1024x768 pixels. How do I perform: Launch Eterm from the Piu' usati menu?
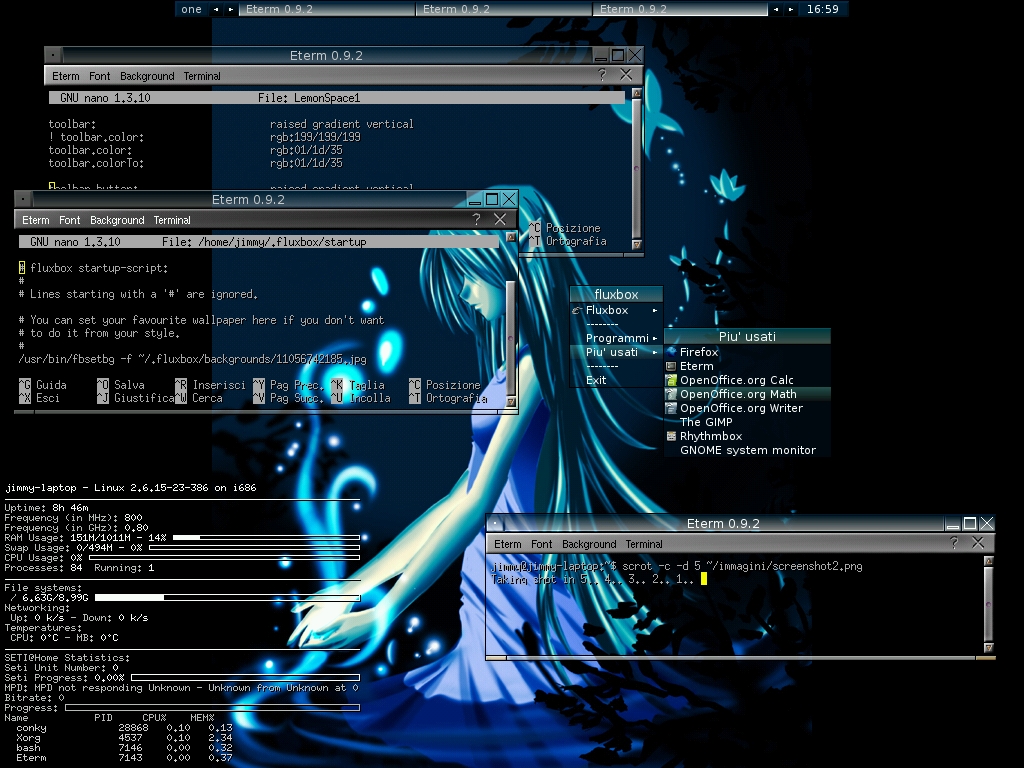pos(747,366)
